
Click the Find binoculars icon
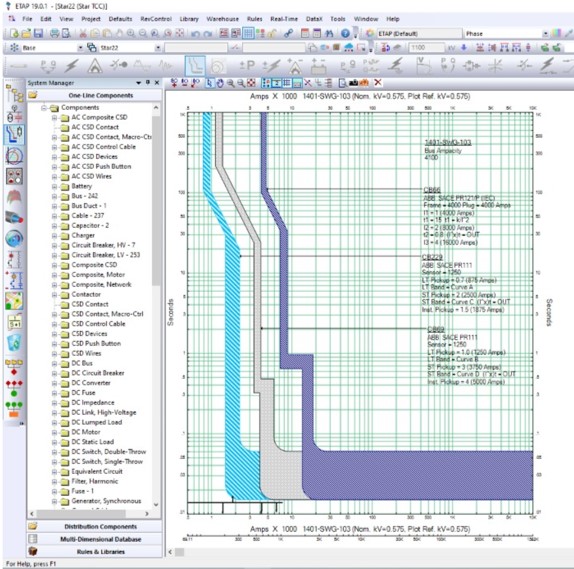(329, 34)
